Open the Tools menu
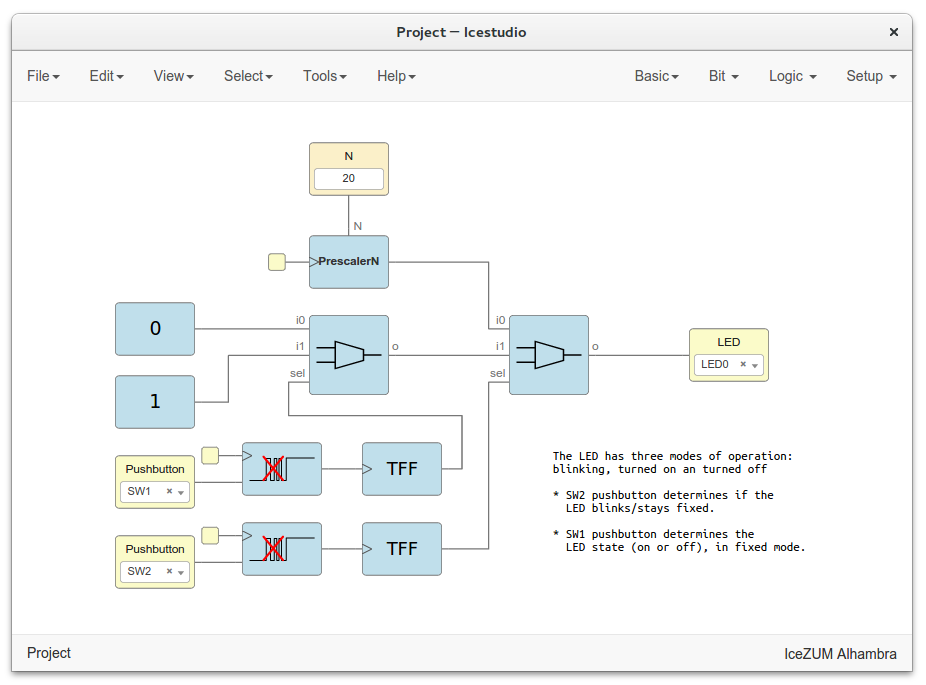This screenshot has width=926, height=685. point(325,76)
